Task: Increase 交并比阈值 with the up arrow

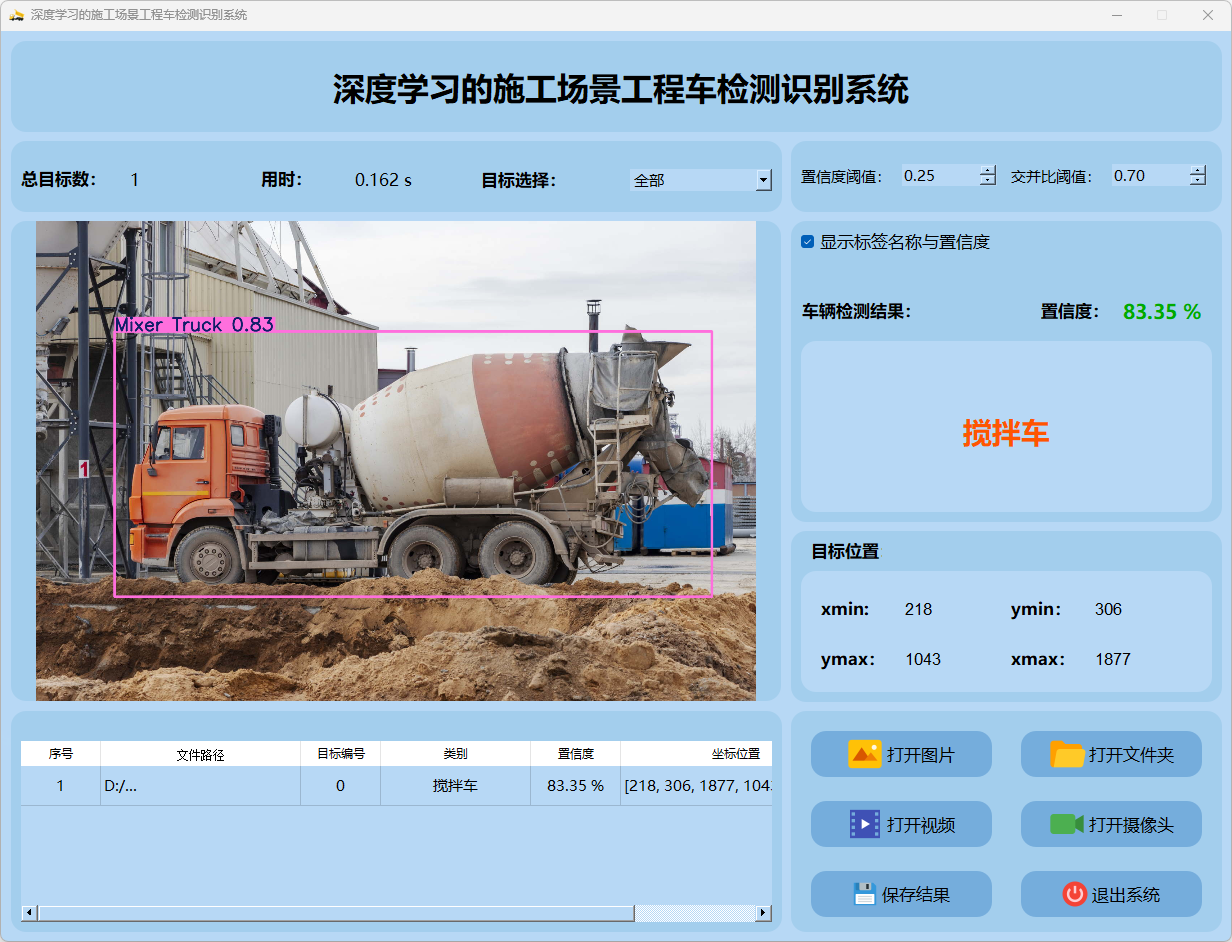Action: click(x=1198, y=170)
